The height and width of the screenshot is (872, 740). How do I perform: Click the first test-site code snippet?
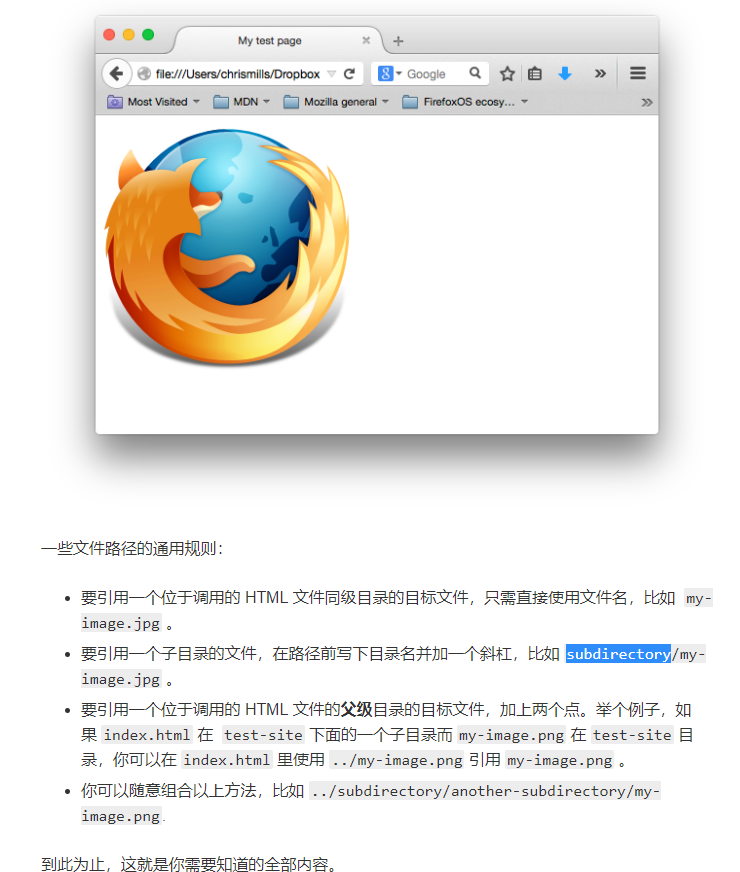click(263, 735)
